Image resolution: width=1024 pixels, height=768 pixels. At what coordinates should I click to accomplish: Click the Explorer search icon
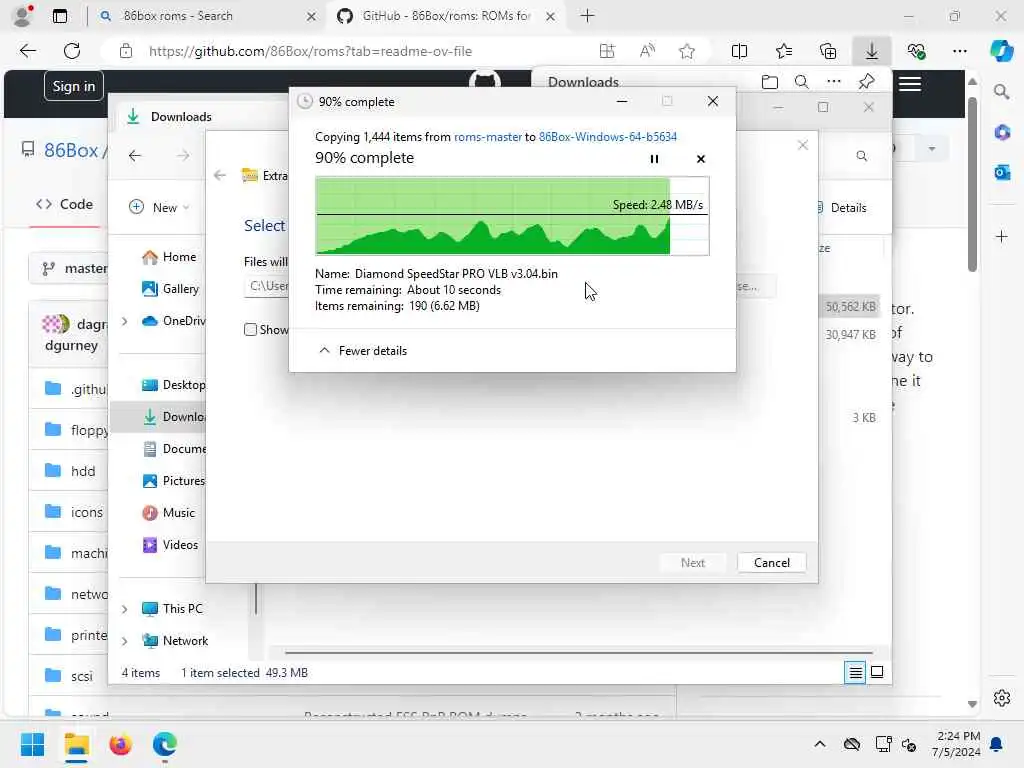861,155
